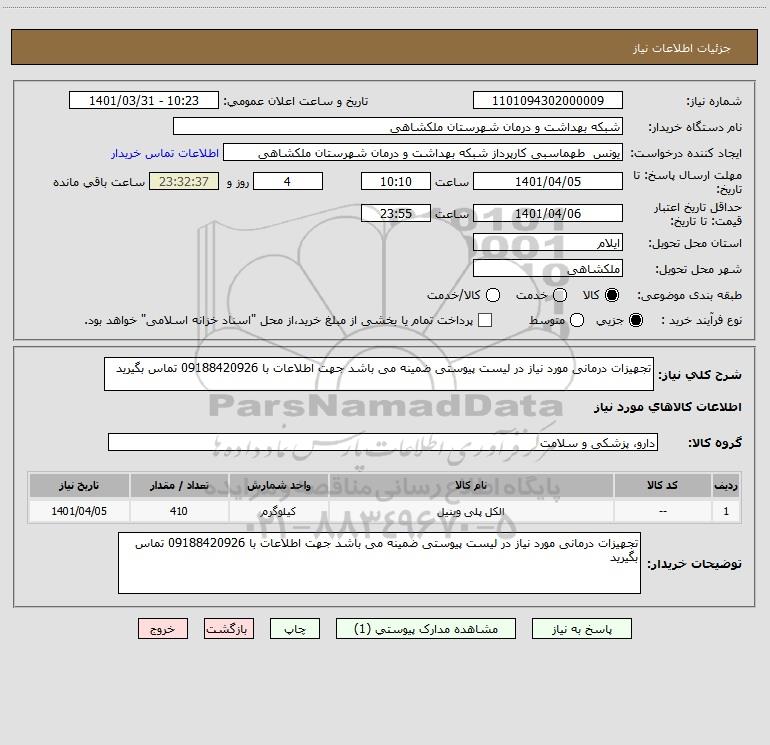Click the شرح کلی نیاز description box

pyautogui.click(x=379, y=374)
